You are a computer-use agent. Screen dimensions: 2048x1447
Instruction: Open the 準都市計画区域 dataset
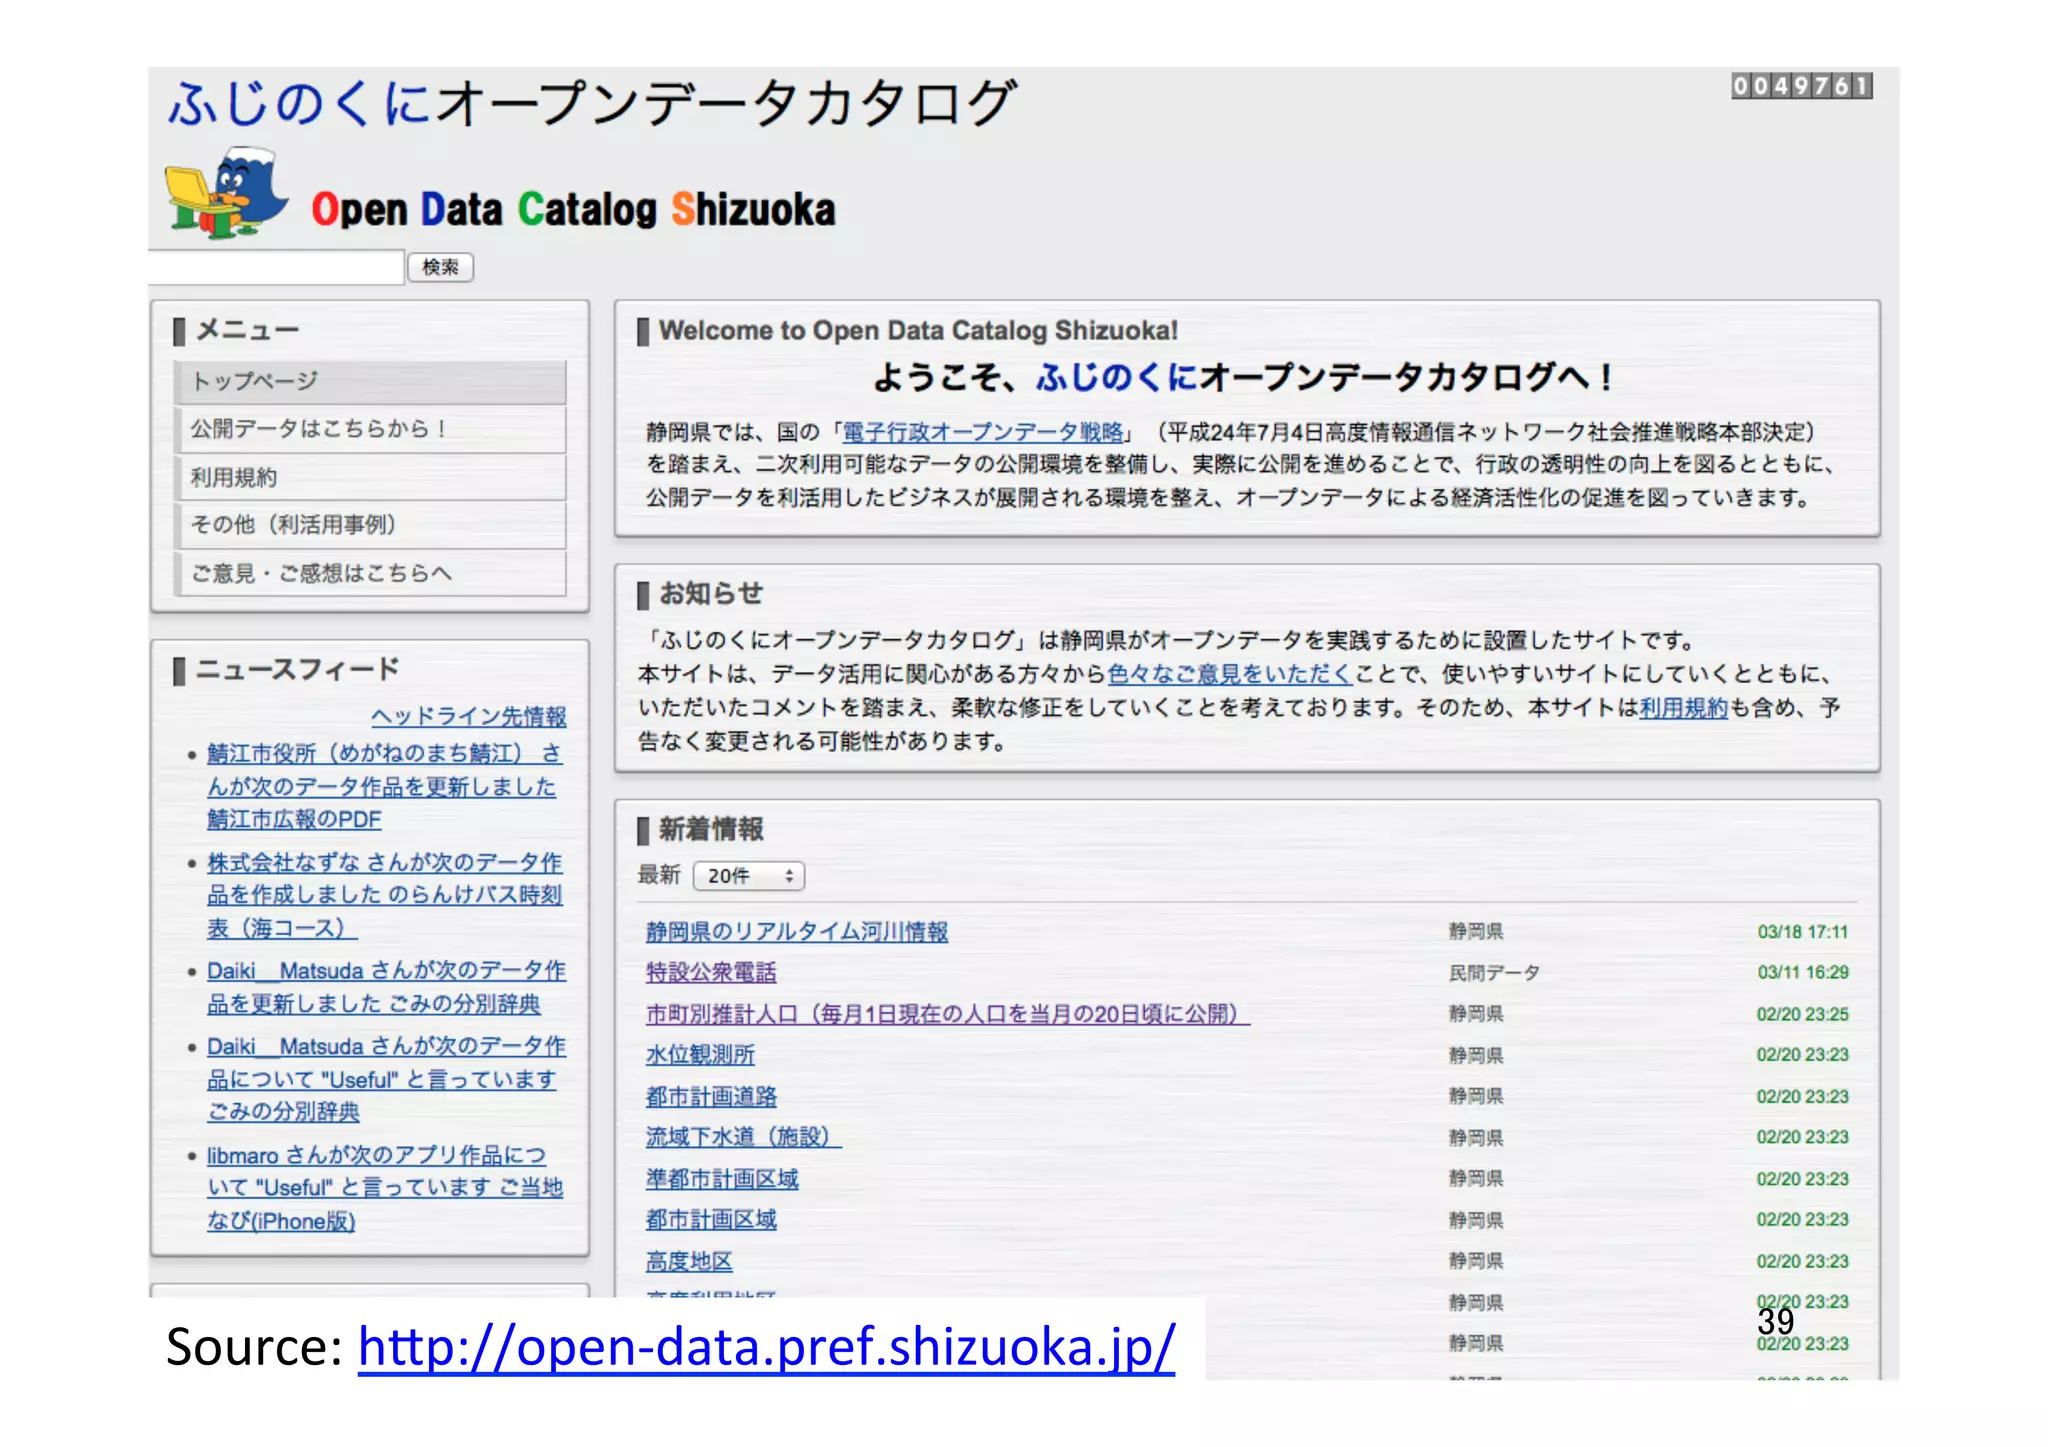721,1179
